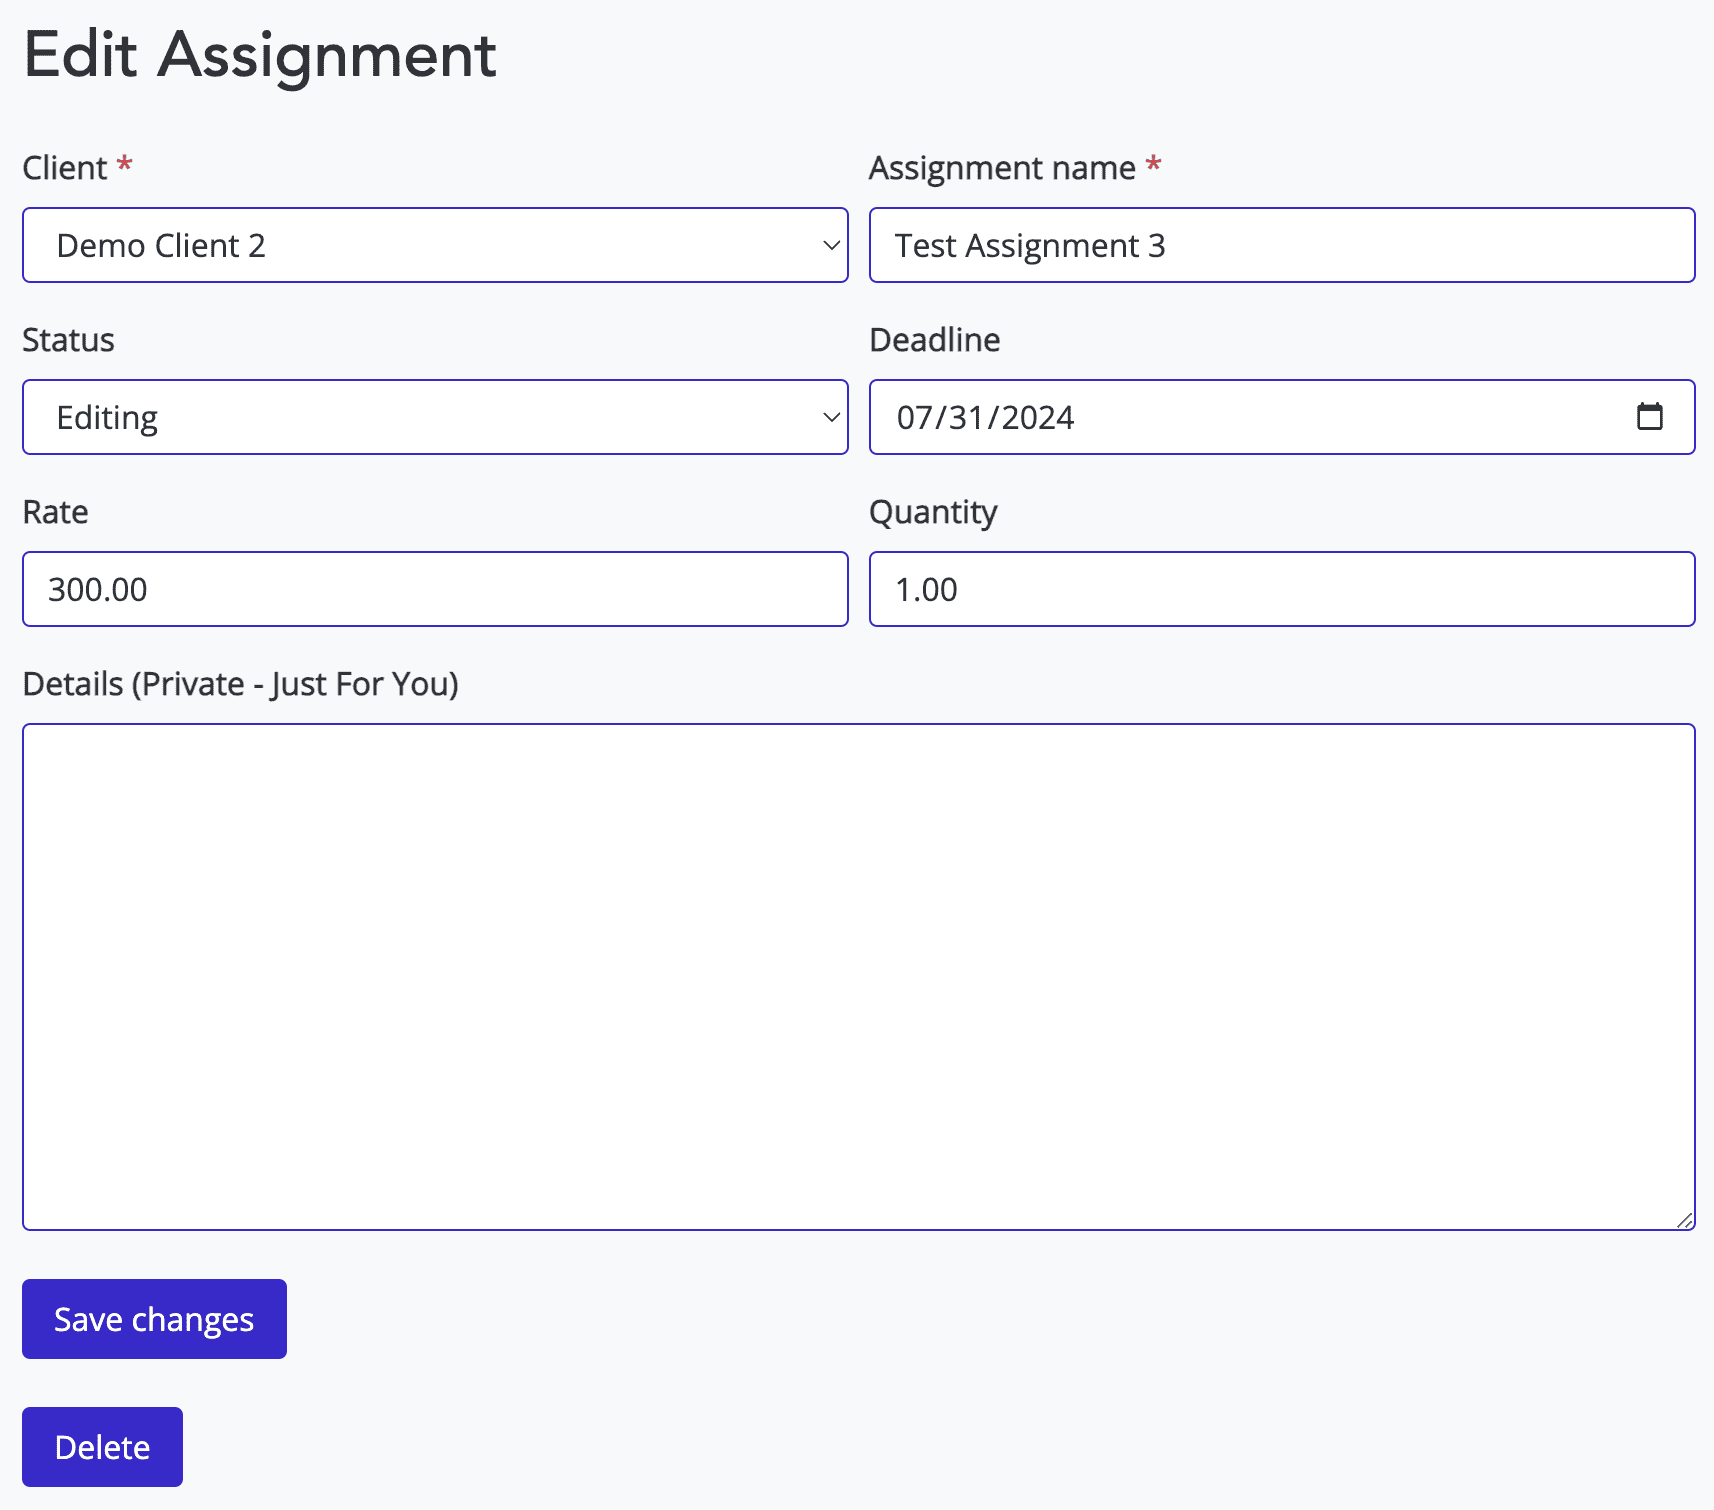Click the calendar icon in Deadline field

[1649, 416]
